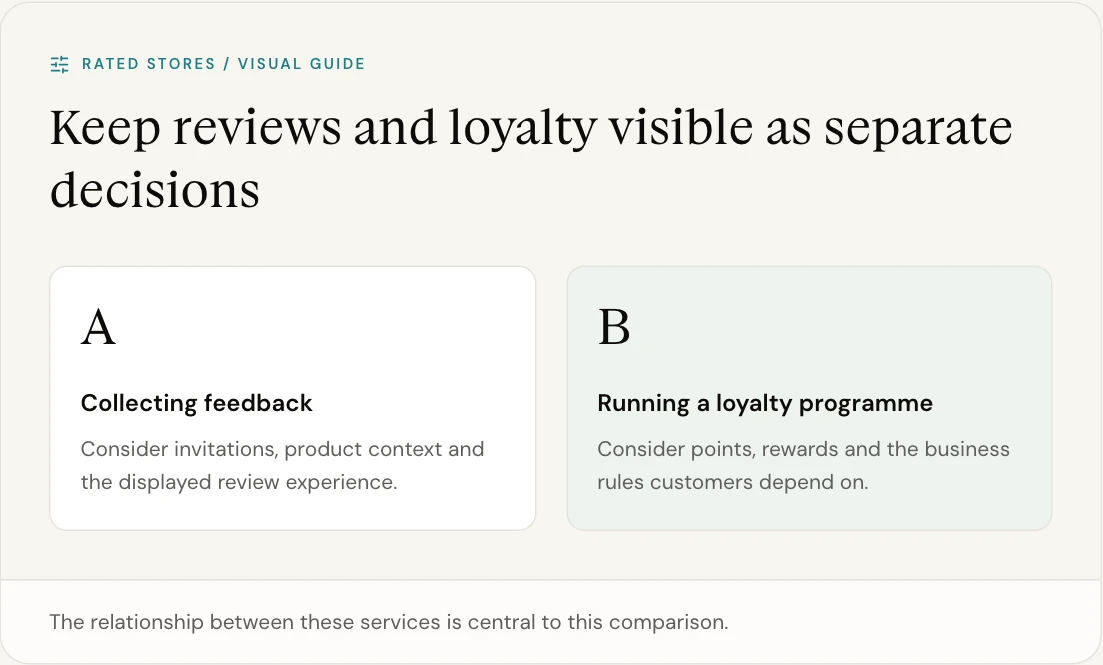The image size is (1103, 665).
Task: Select card A Collecting feedback
Action: coord(293,398)
